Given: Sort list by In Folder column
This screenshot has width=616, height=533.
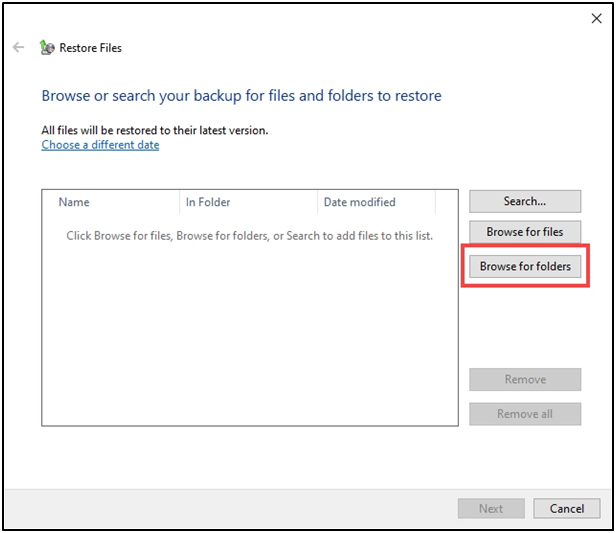Looking at the screenshot, I should tap(248, 202).
